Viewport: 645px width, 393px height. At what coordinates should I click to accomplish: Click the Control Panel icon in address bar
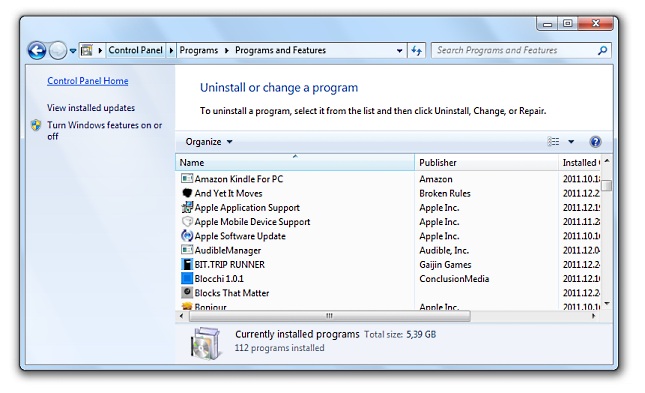pyautogui.click(x=87, y=51)
